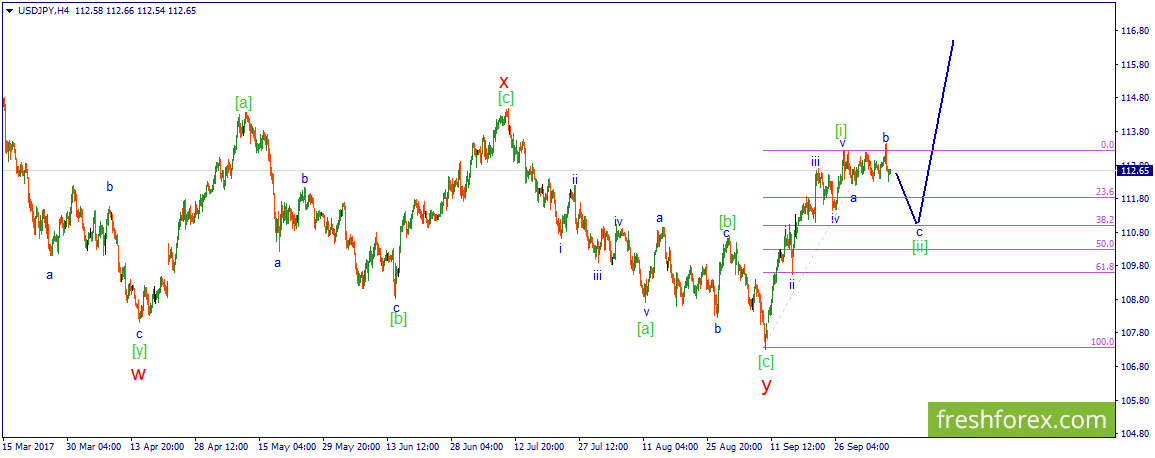Image resolution: width=1155 pixels, height=458 pixels.
Task: Select the Fibonacci 100.0 level label
Action: [x=1103, y=342]
